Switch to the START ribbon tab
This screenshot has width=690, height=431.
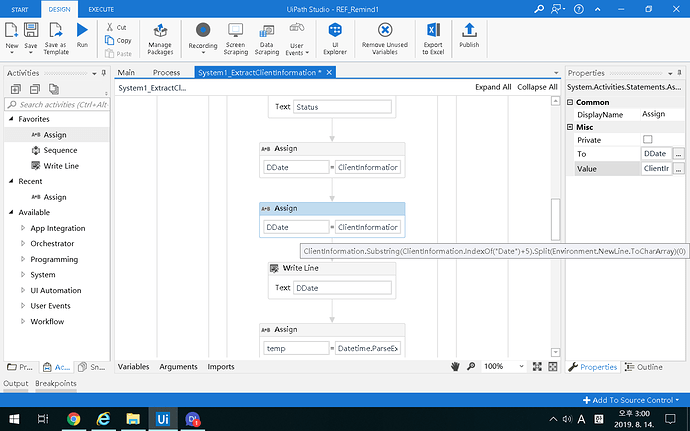20,9
